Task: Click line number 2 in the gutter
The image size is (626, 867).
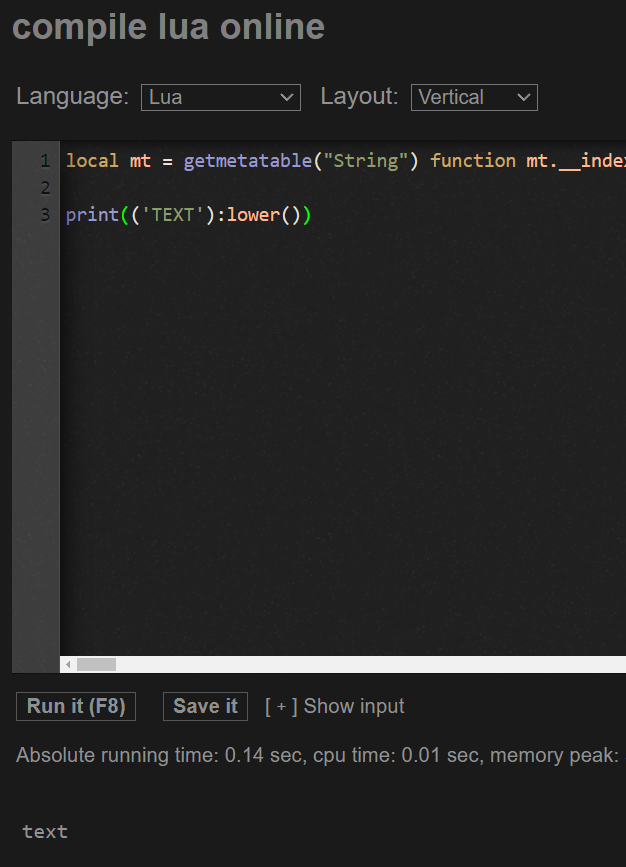Action: (x=45, y=188)
